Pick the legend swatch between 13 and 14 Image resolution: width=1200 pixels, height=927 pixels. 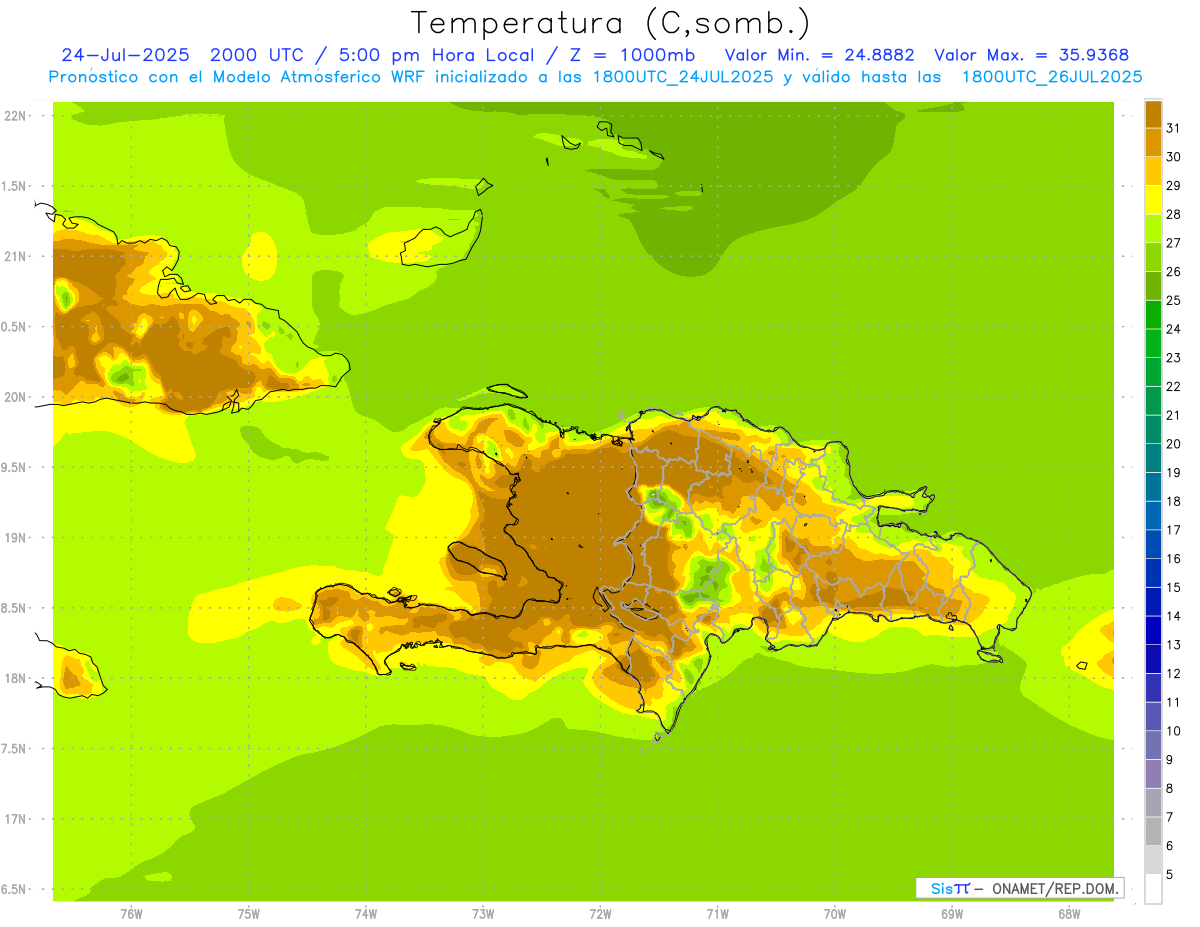coord(1153,630)
